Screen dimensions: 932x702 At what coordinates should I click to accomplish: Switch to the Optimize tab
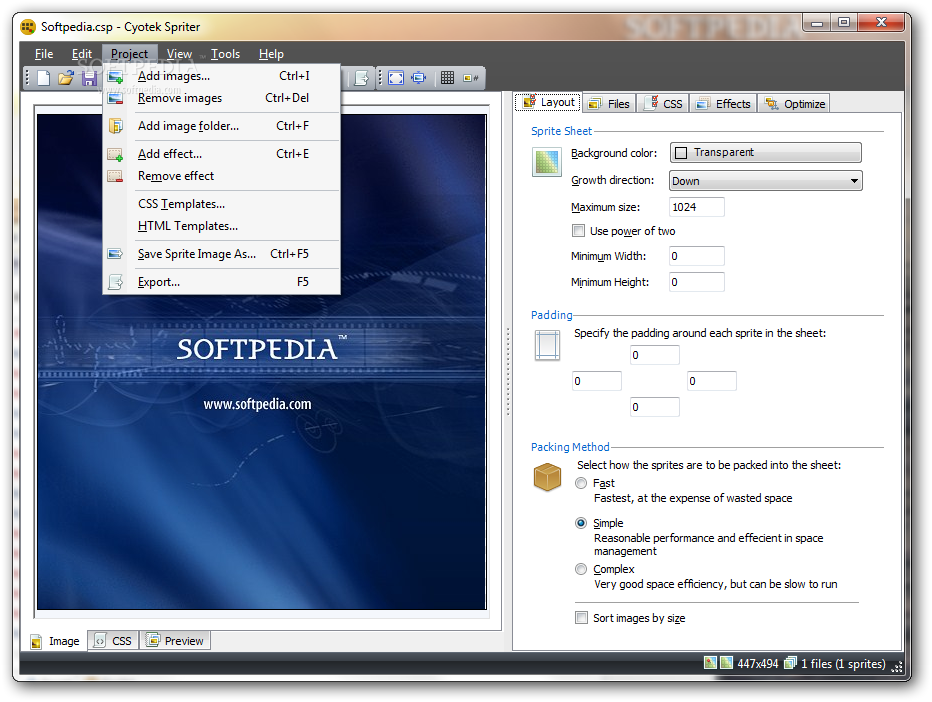click(x=795, y=104)
